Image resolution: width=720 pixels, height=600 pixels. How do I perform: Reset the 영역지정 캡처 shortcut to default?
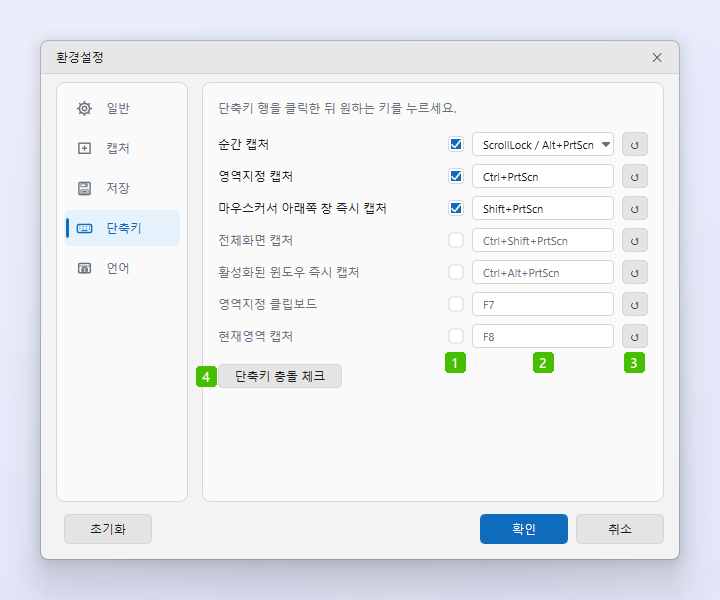(635, 177)
